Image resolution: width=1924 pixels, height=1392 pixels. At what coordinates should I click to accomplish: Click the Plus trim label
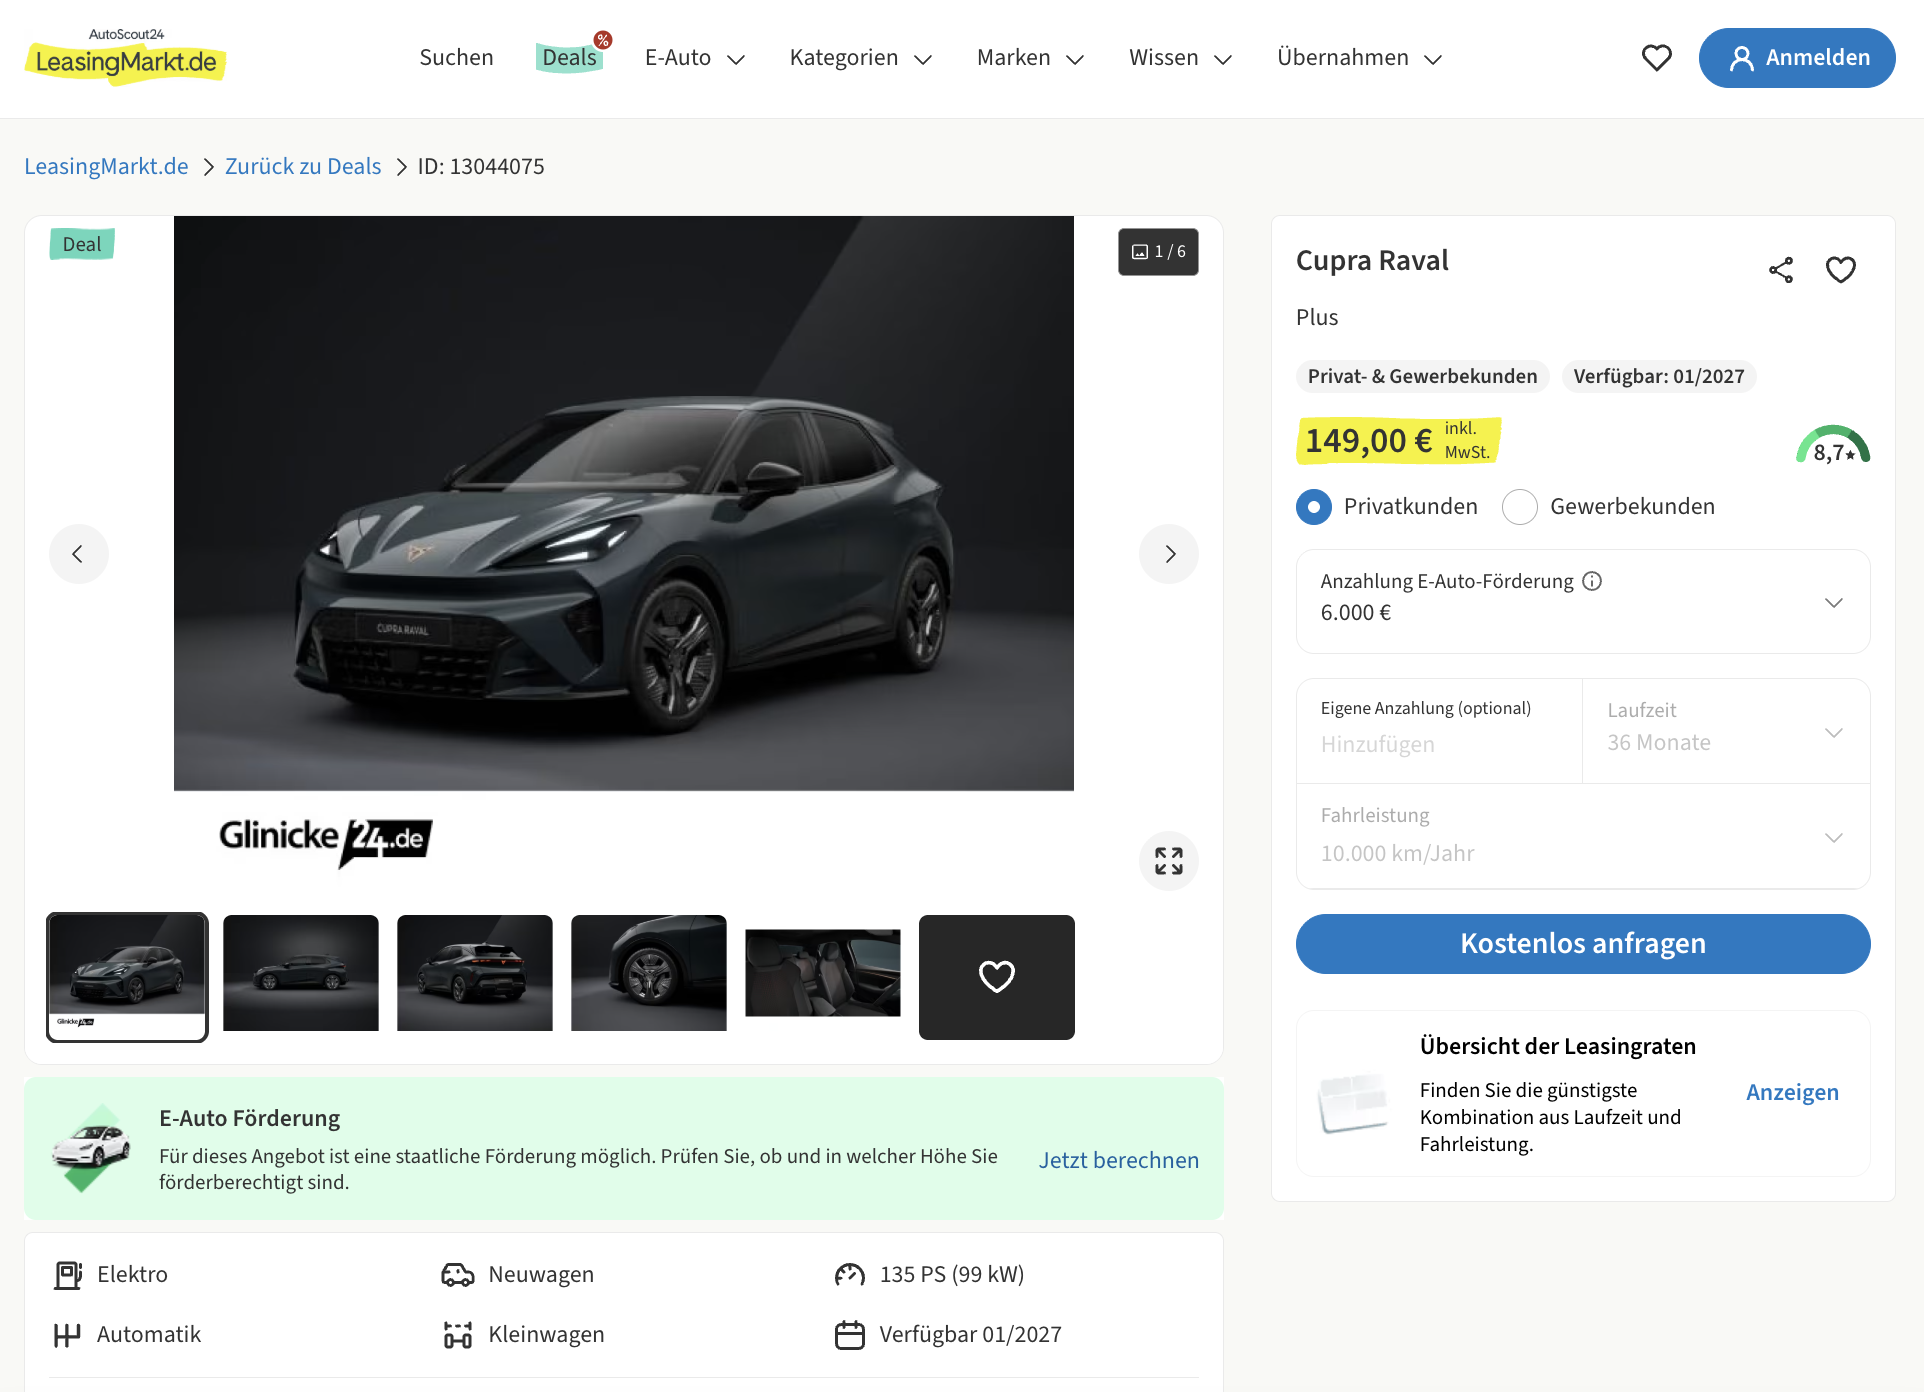pyautogui.click(x=1317, y=318)
